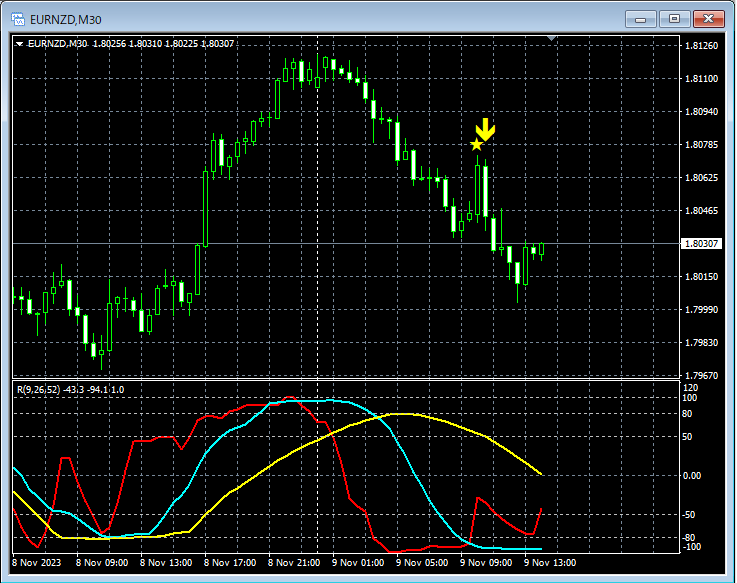
Task: Click price scale value 1.80150
Action: click(x=701, y=276)
